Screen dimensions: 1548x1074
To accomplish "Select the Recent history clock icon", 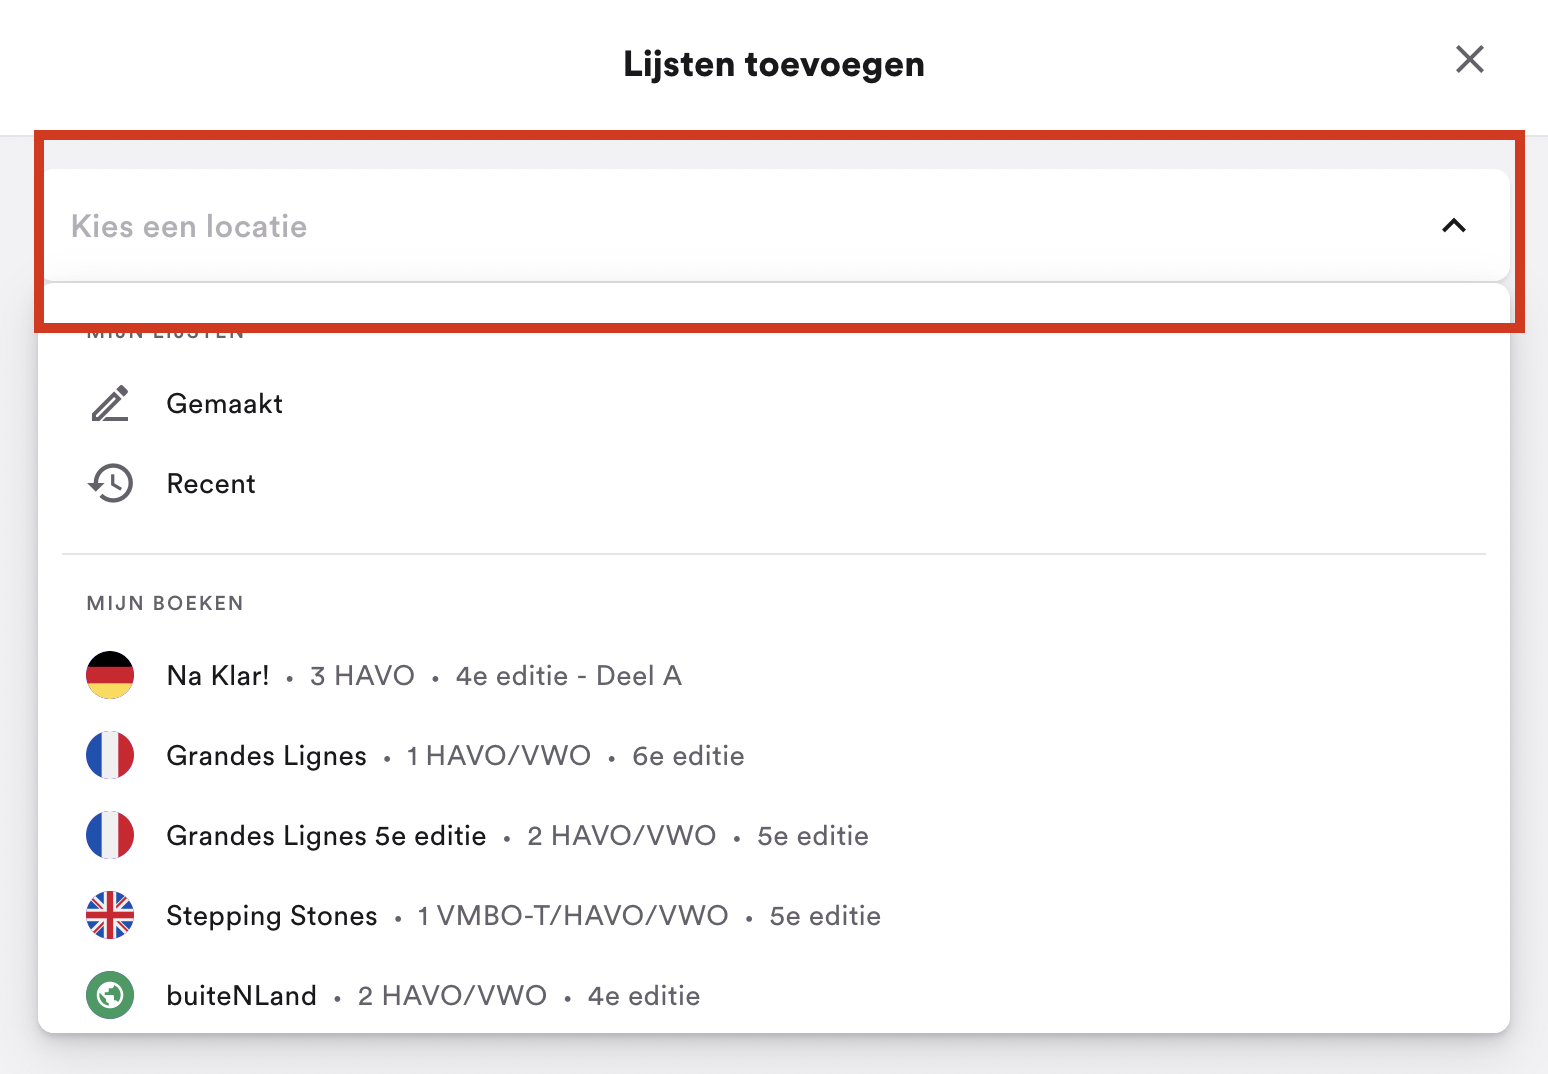I will 111,484.
